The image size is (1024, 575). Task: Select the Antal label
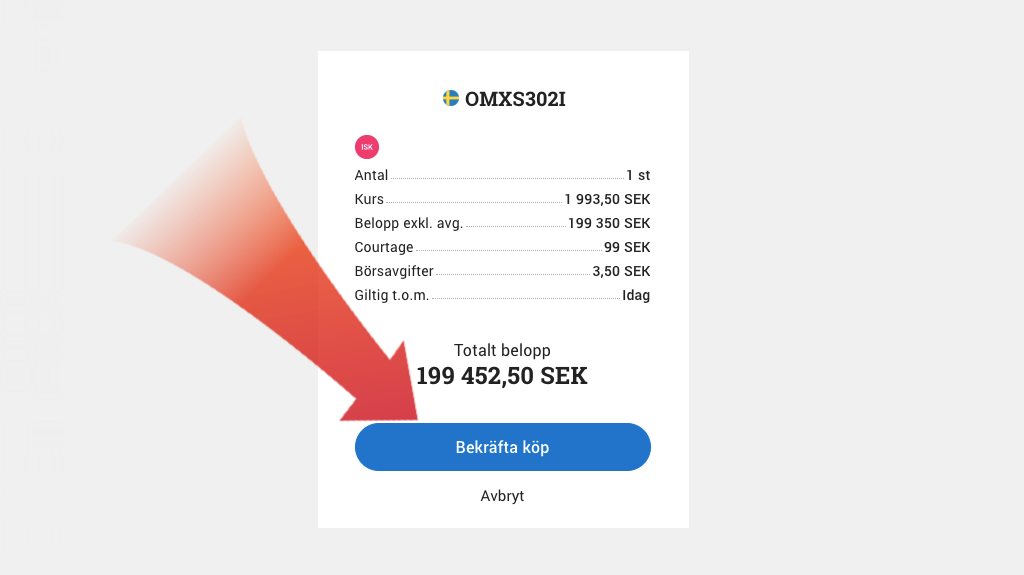click(371, 175)
